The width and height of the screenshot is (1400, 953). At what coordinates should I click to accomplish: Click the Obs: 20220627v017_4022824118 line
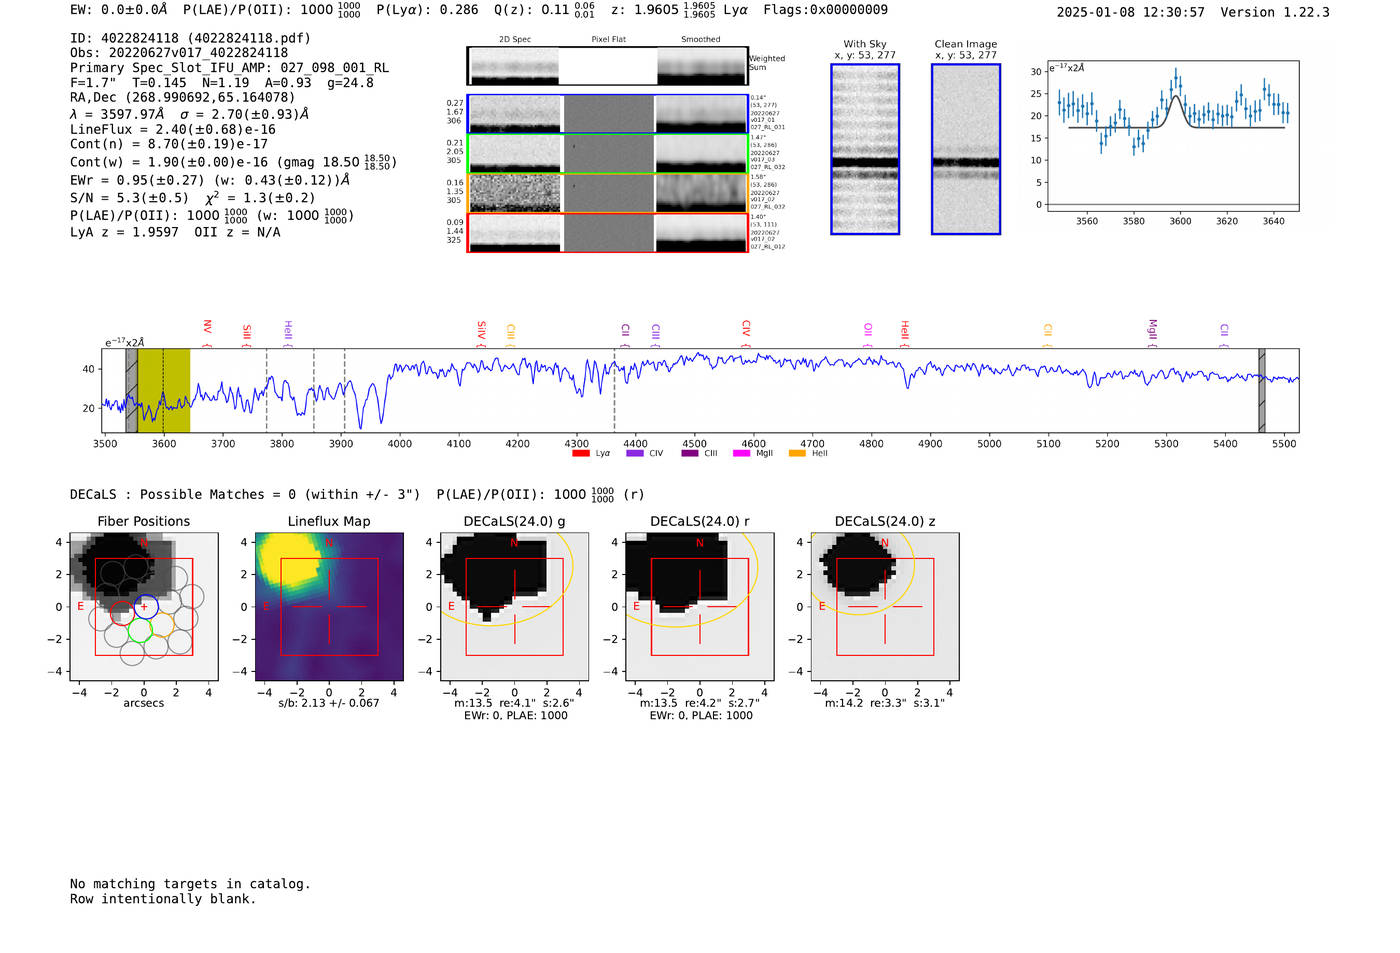click(x=179, y=53)
